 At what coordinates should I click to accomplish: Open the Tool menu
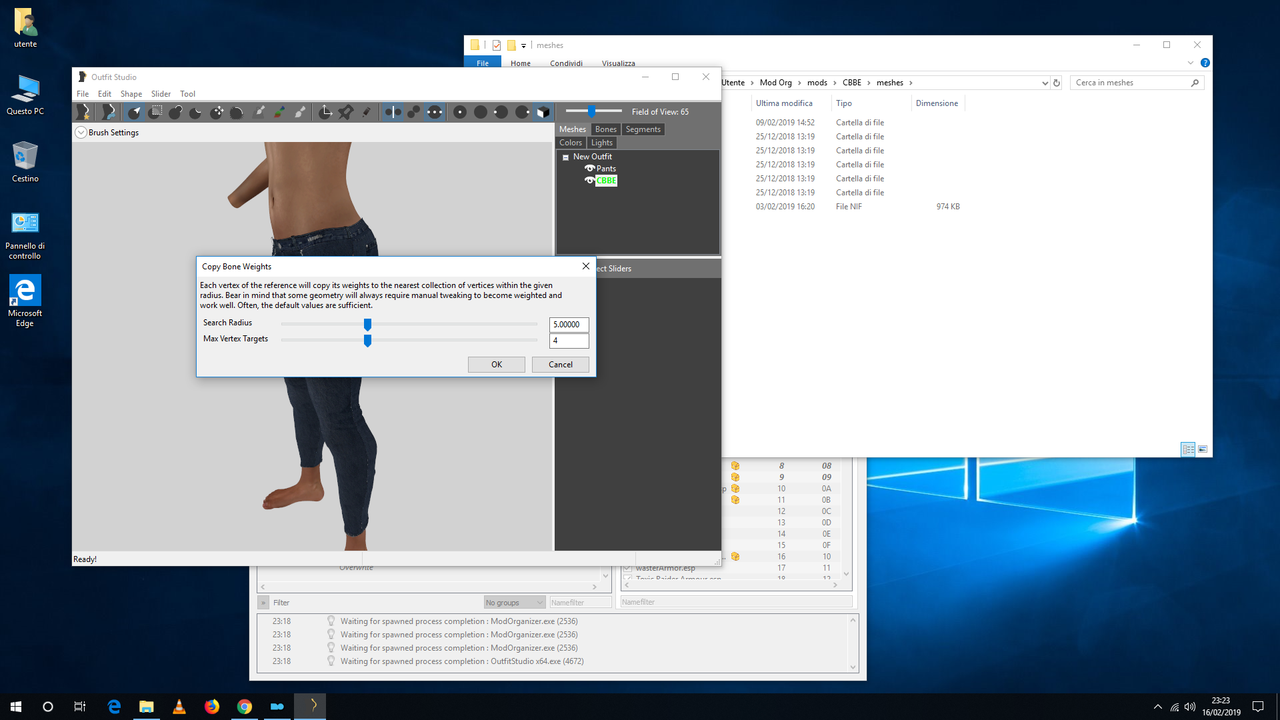pos(188,94)
